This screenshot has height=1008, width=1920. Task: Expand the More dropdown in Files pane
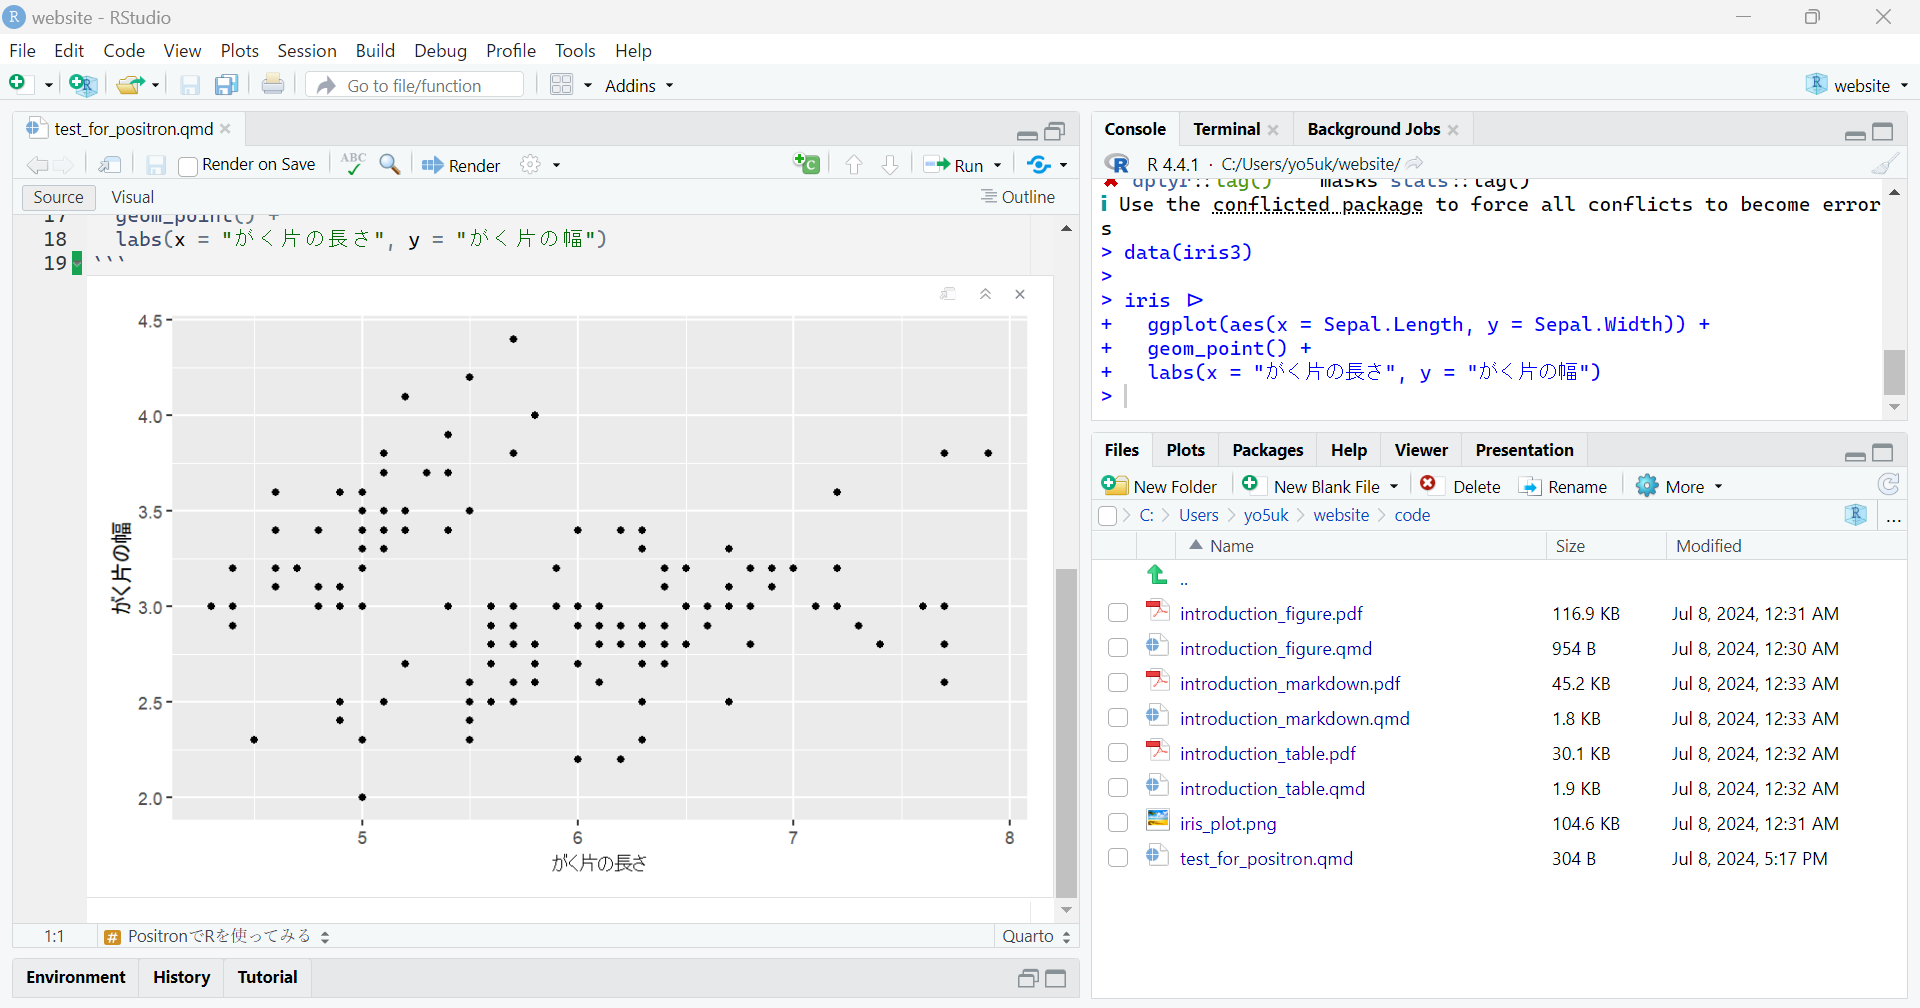tap(1681, 487)
